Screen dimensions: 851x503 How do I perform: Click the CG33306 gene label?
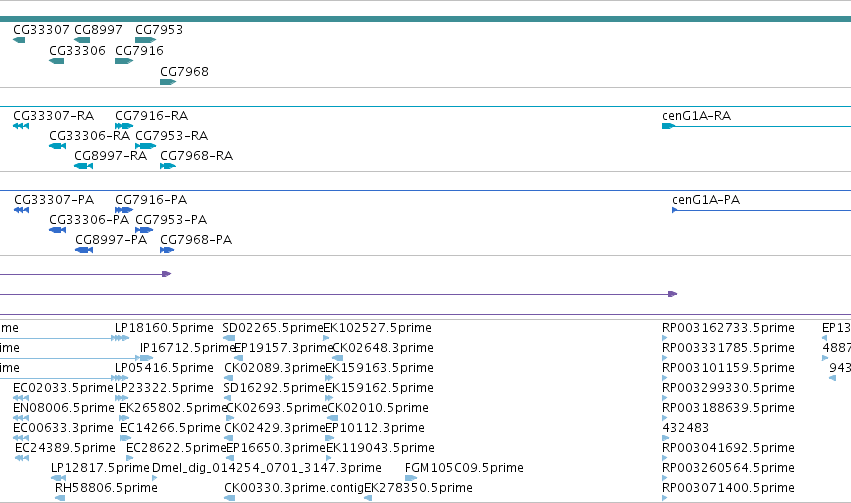pos(77,50)
